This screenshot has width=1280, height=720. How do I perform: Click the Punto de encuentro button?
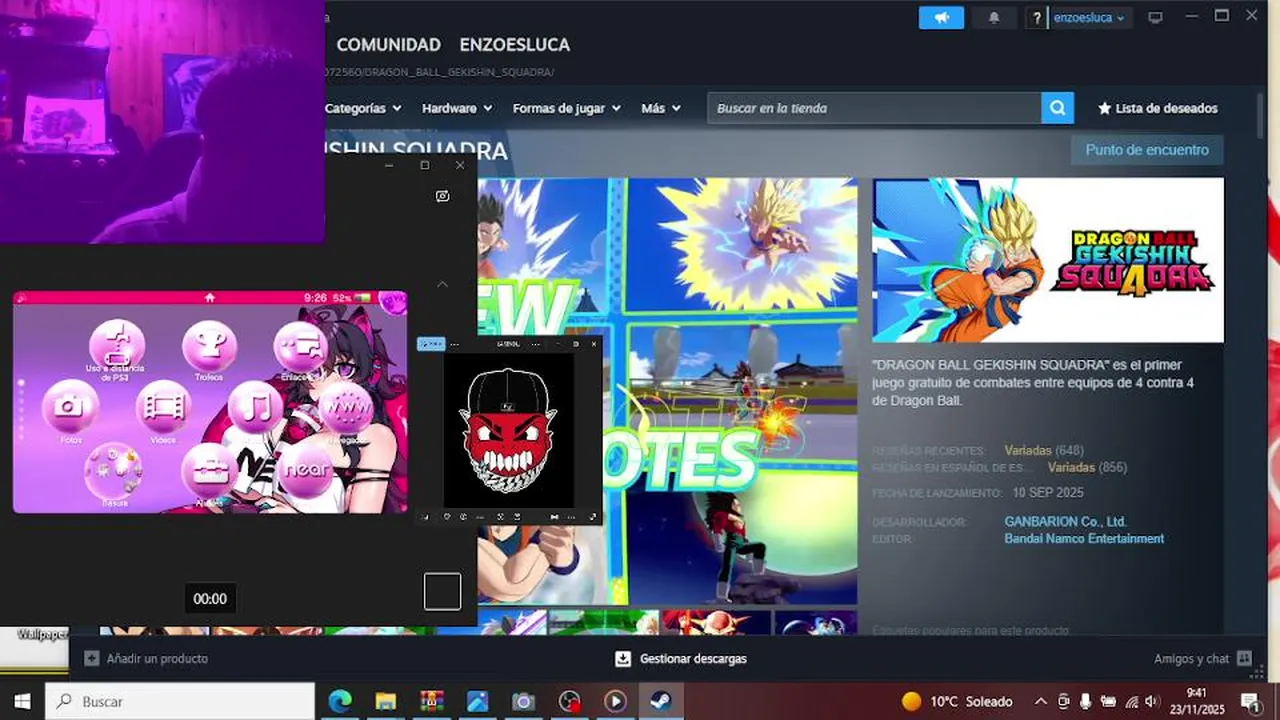(x=1147, y=150)
